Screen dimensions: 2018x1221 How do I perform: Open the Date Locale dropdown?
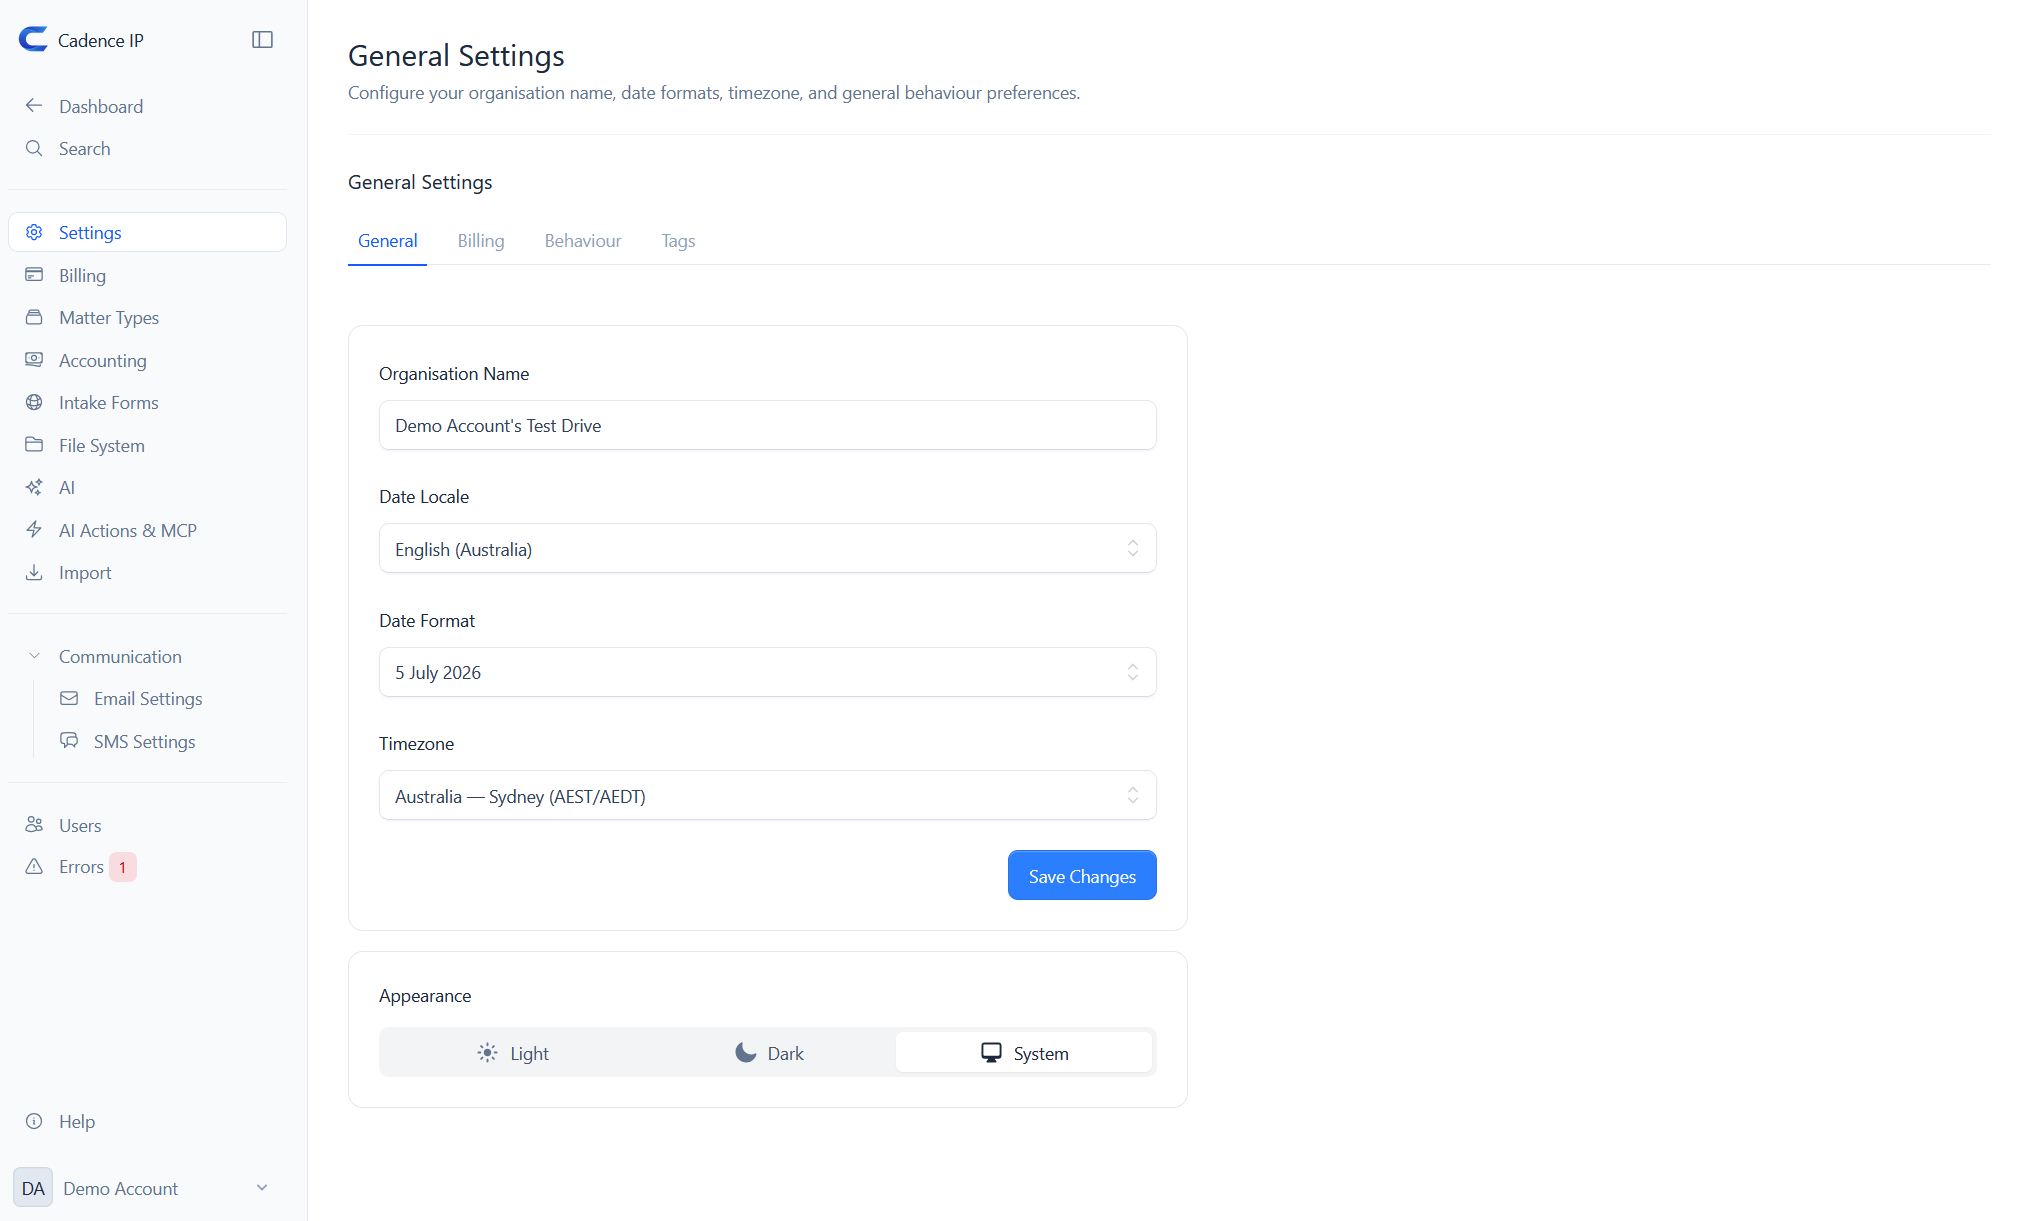(768, 549)
